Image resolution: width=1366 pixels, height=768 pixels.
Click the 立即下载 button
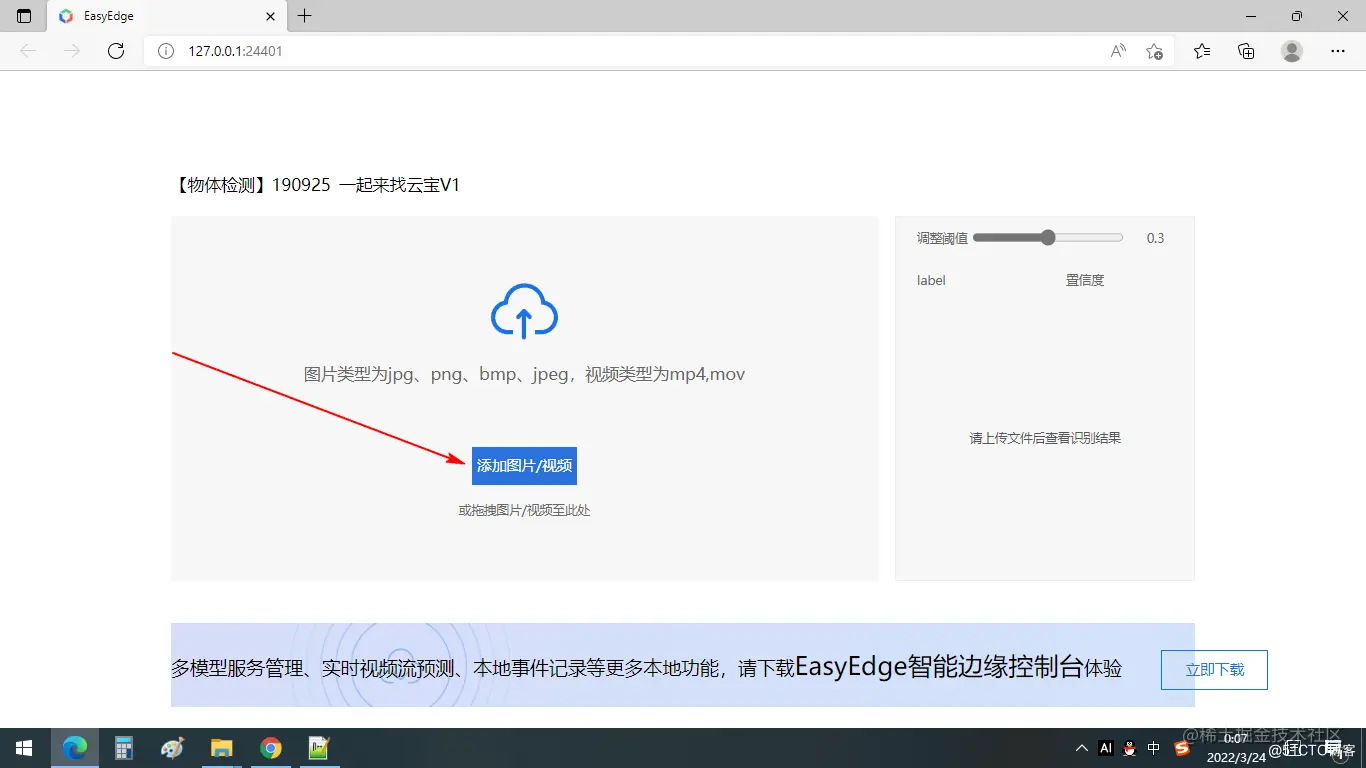pyautogui.click(x=1214, y=670)
